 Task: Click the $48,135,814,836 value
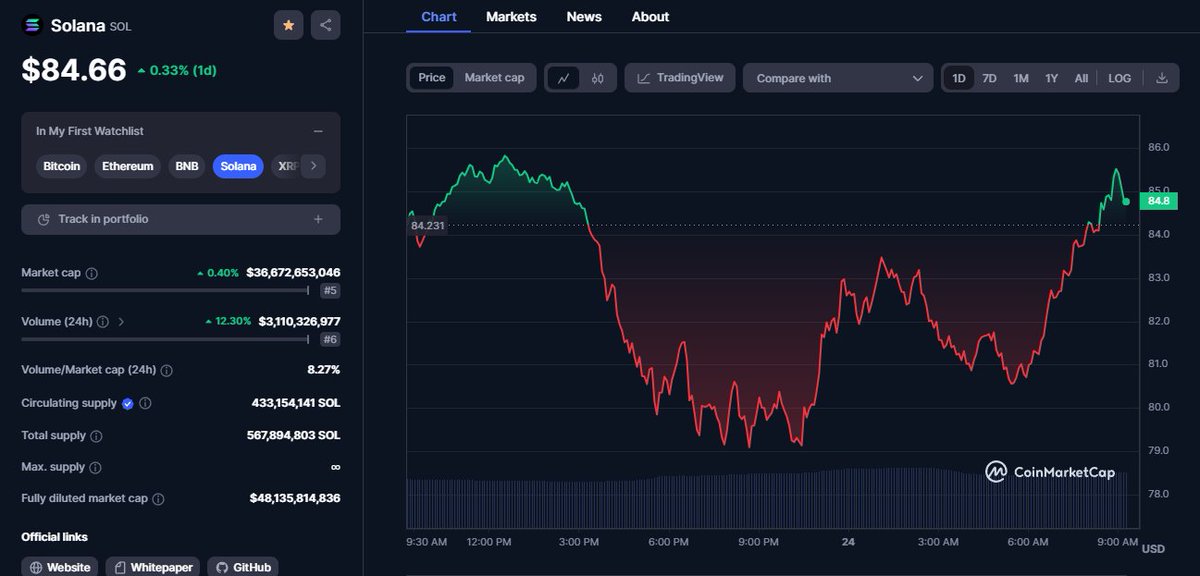tap(295, 498)
